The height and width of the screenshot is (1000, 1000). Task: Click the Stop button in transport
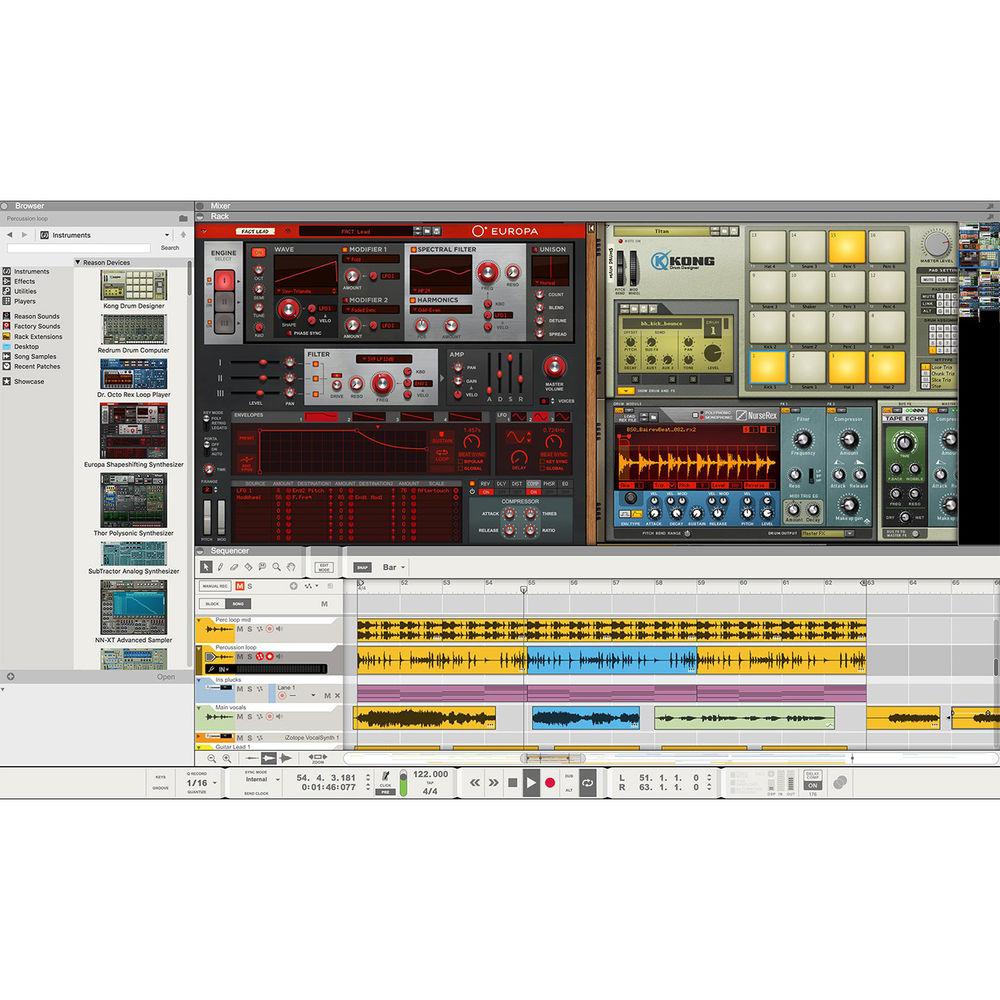point(512,783)
